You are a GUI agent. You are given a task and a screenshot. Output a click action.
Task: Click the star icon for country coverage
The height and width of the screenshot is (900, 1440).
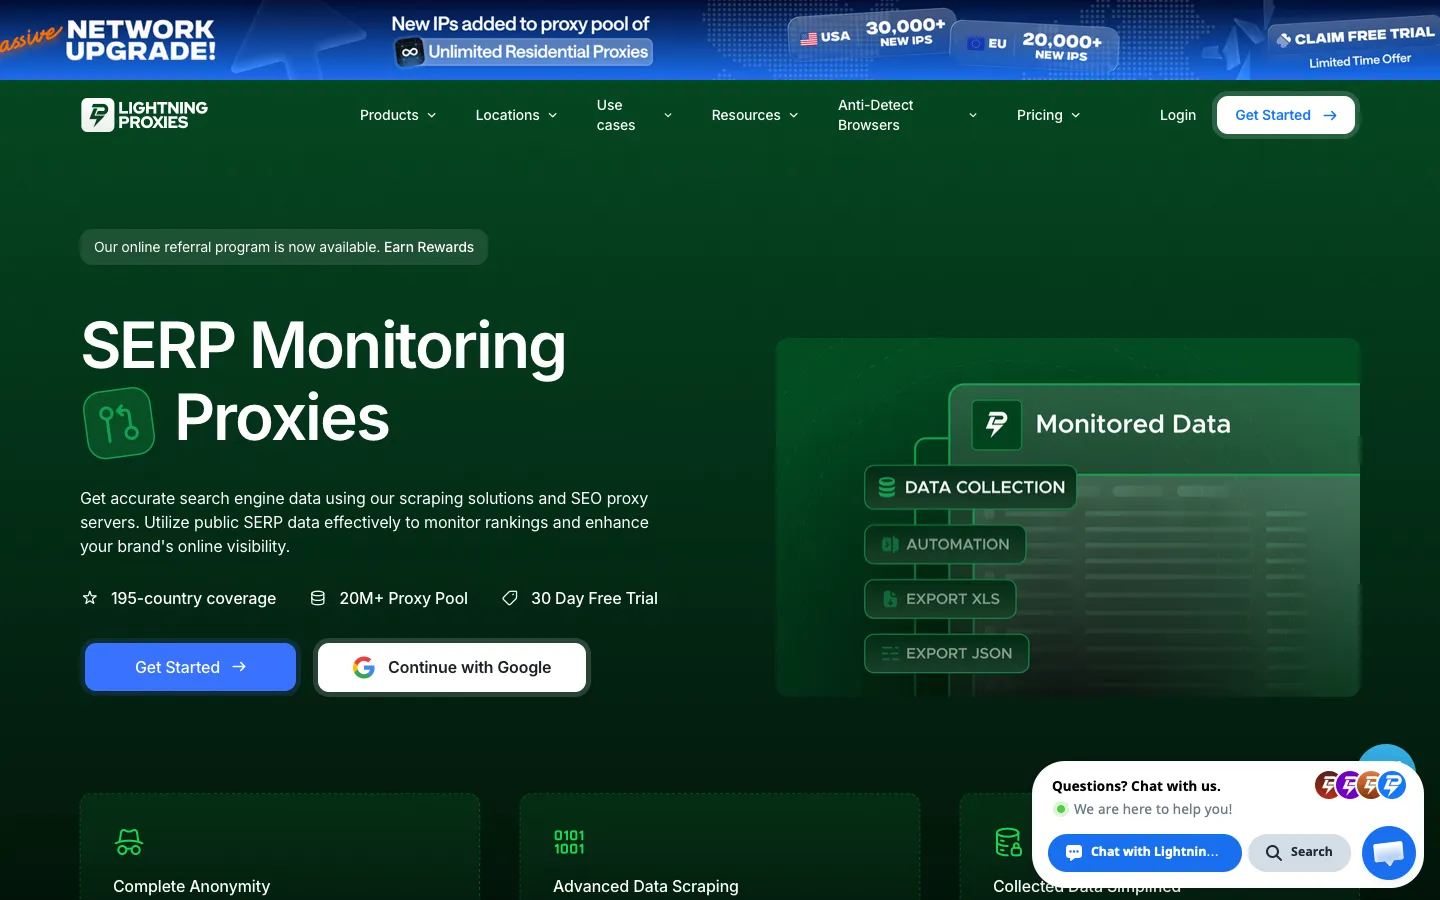(x=90, y=598)
